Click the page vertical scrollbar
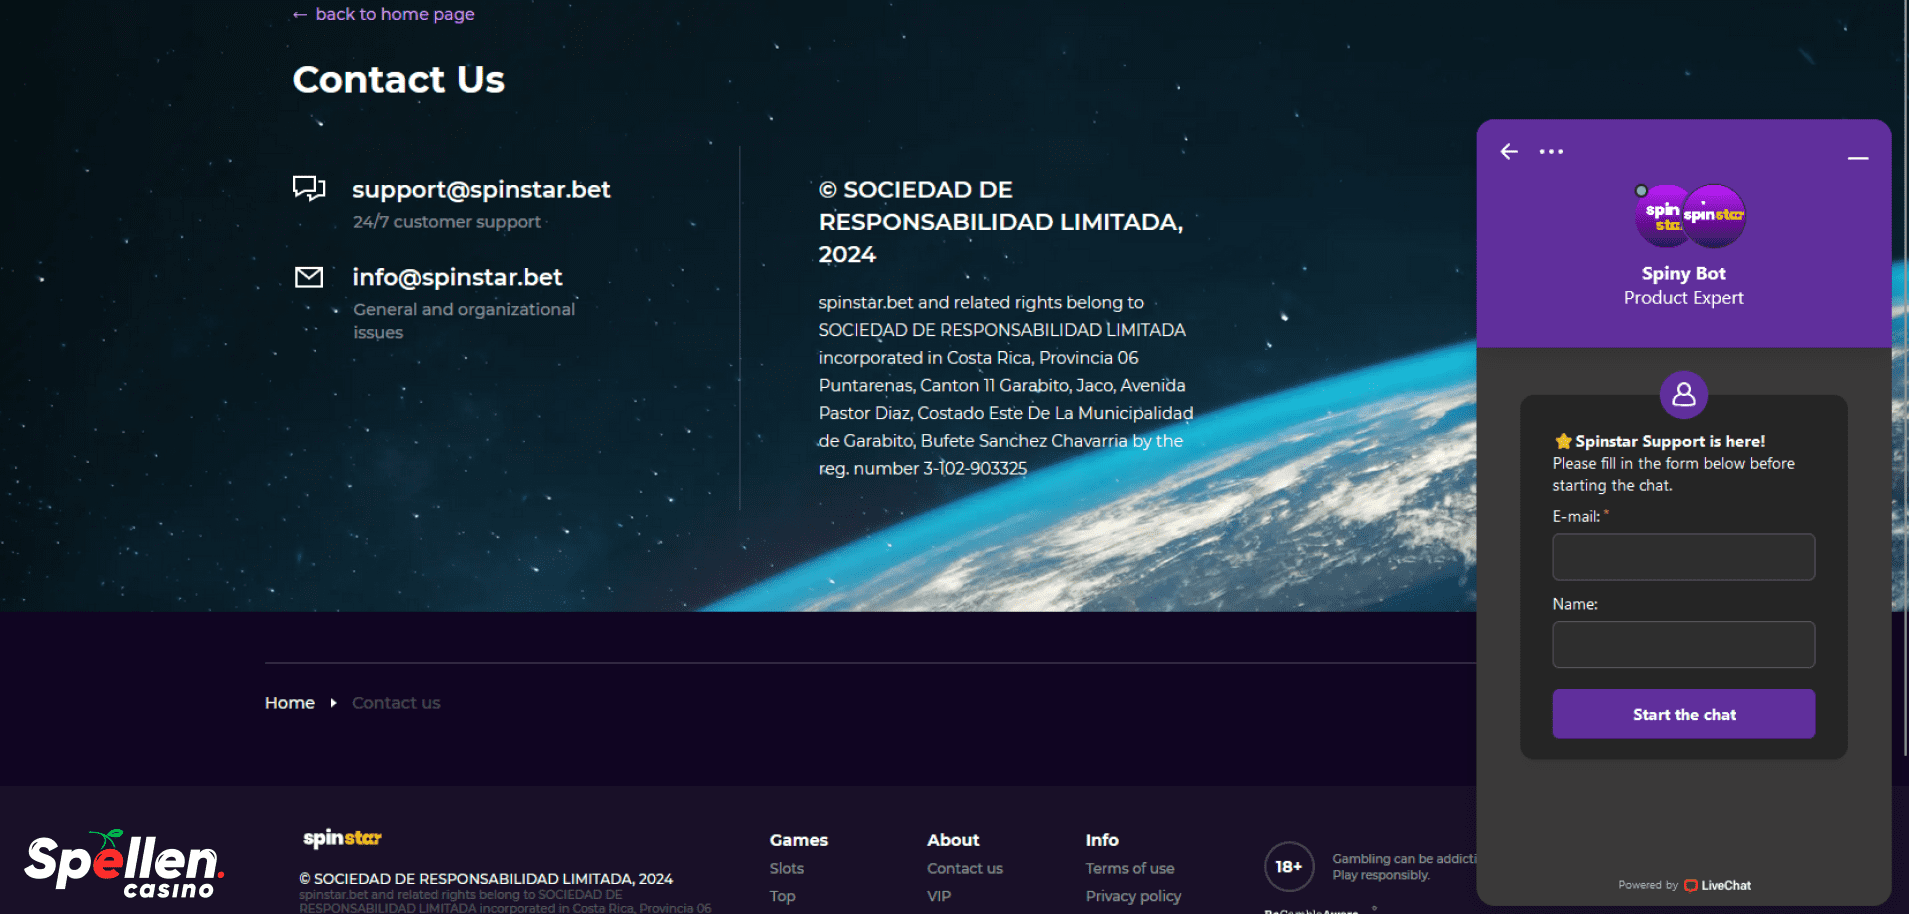The height and width of the screenshot is (914, 1909). [x=1904, y=380]
